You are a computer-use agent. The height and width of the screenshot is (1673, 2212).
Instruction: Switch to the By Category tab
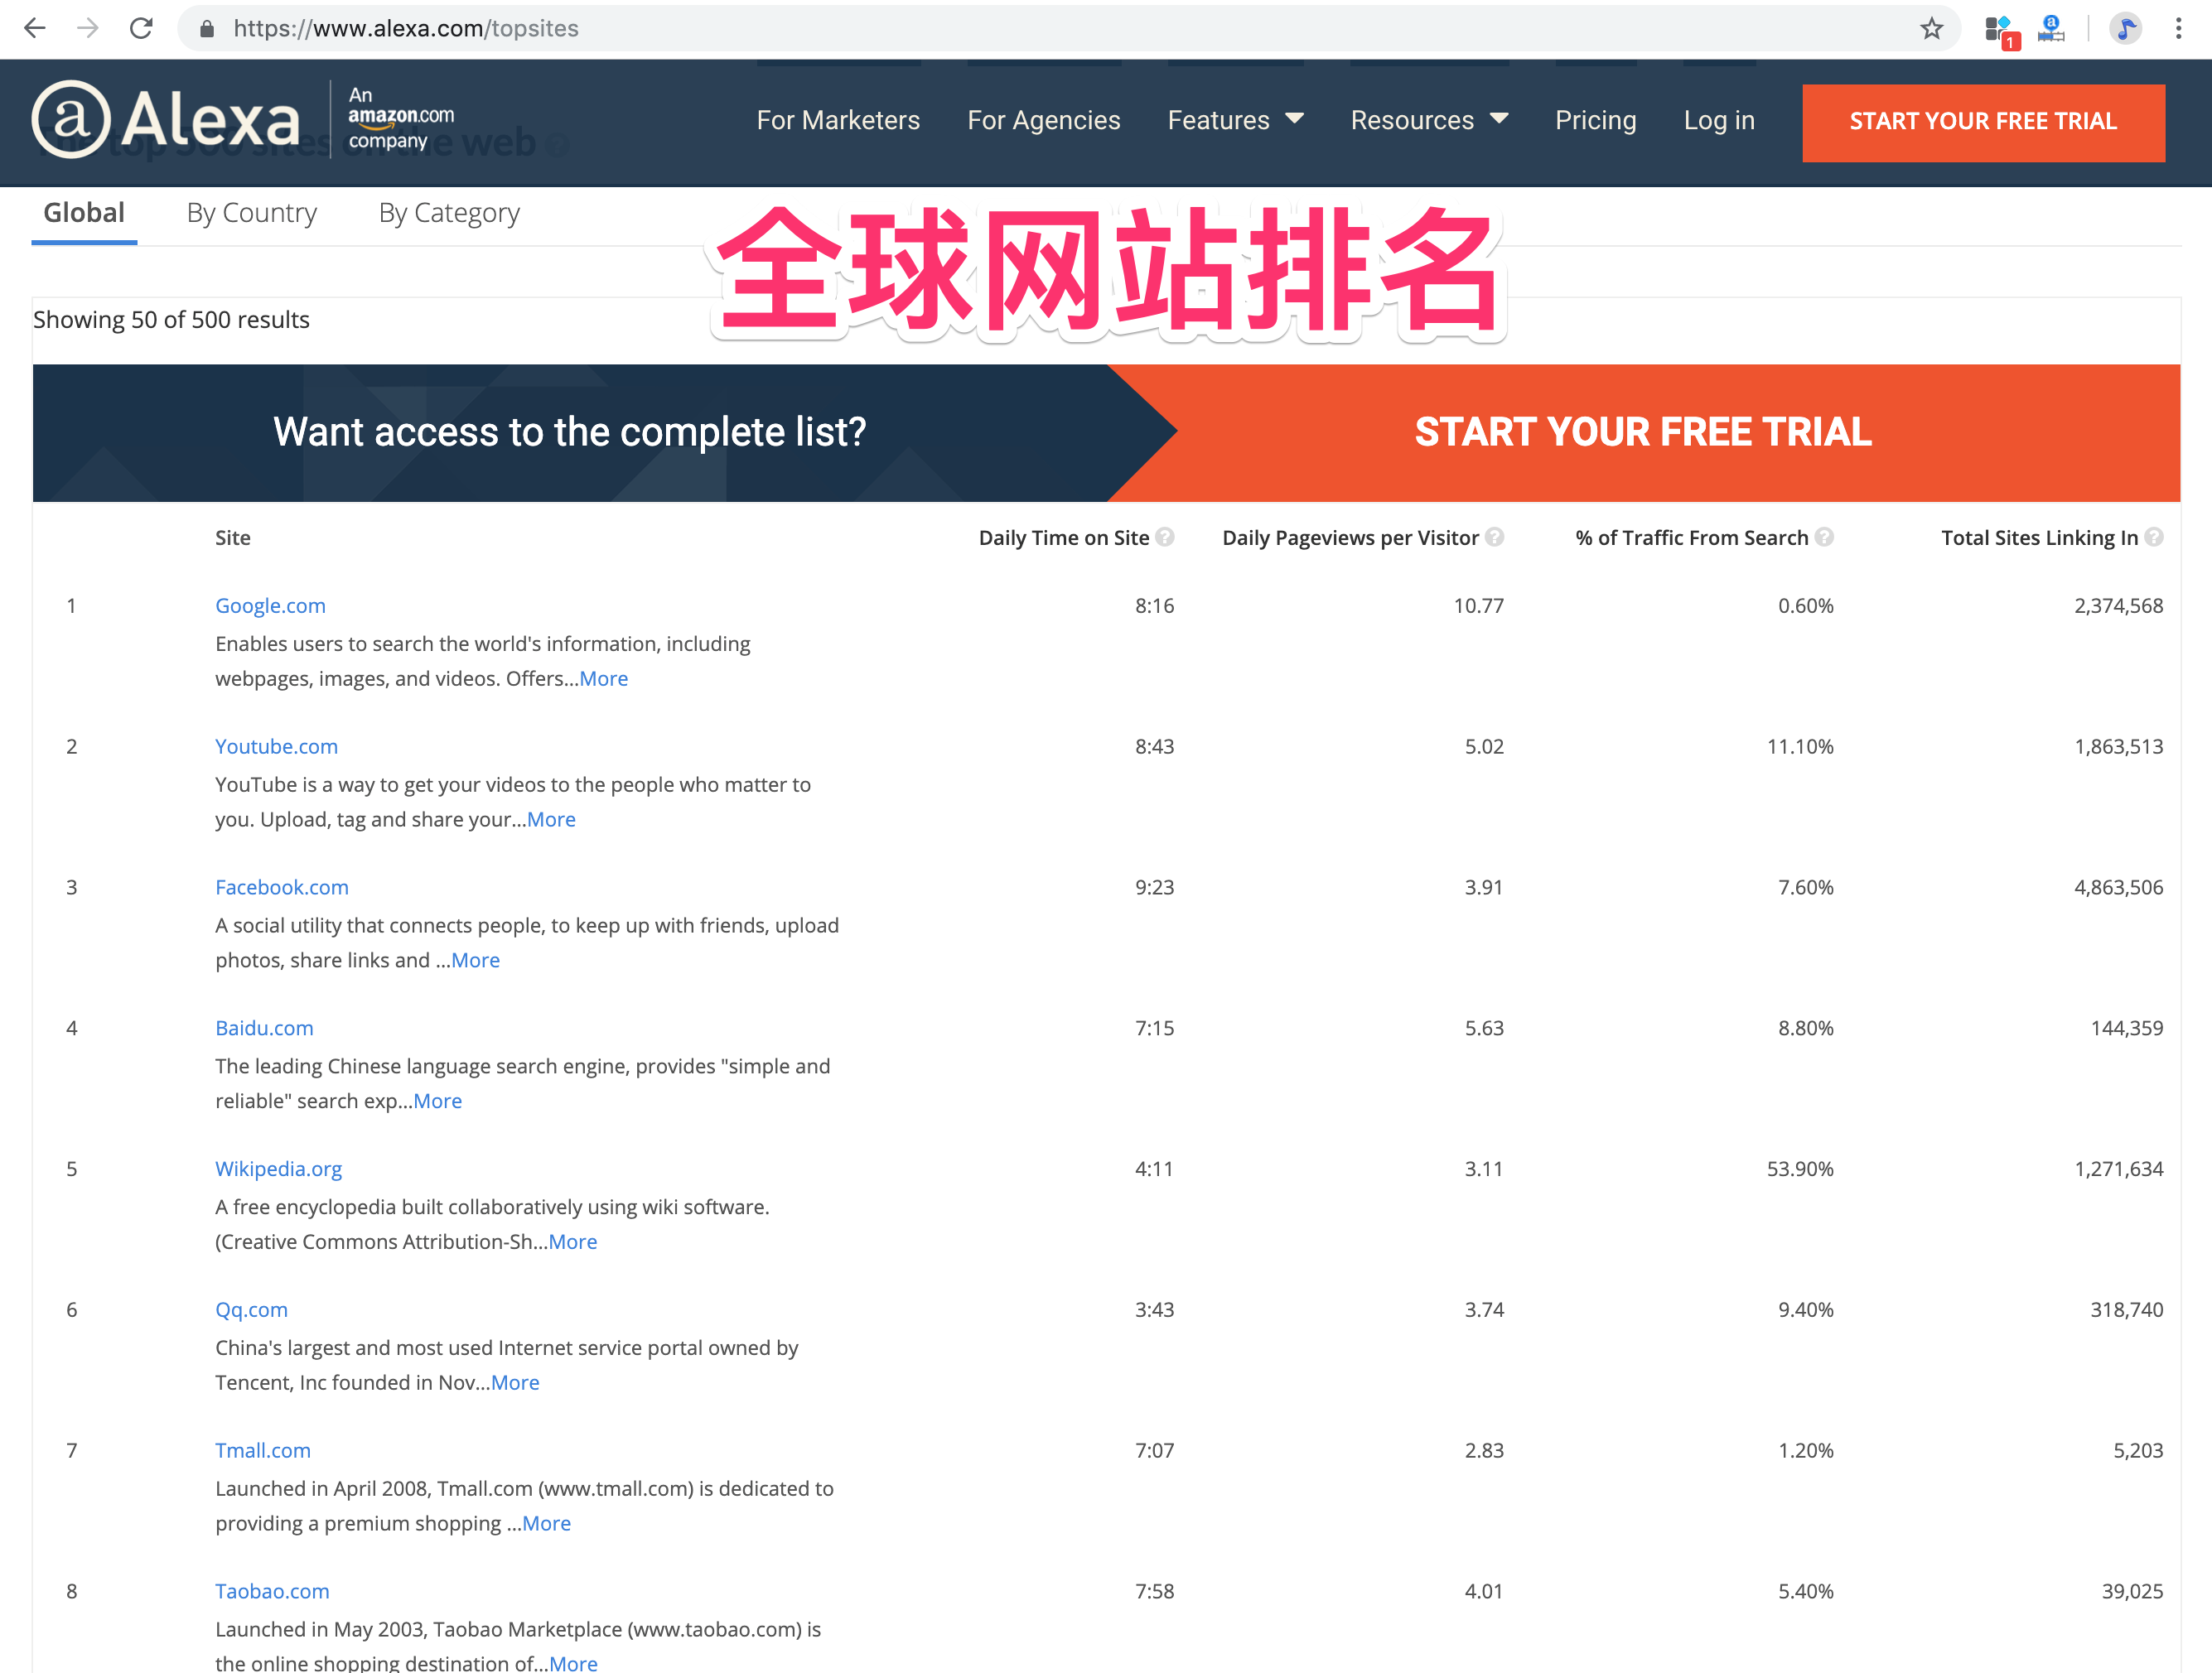449,213
